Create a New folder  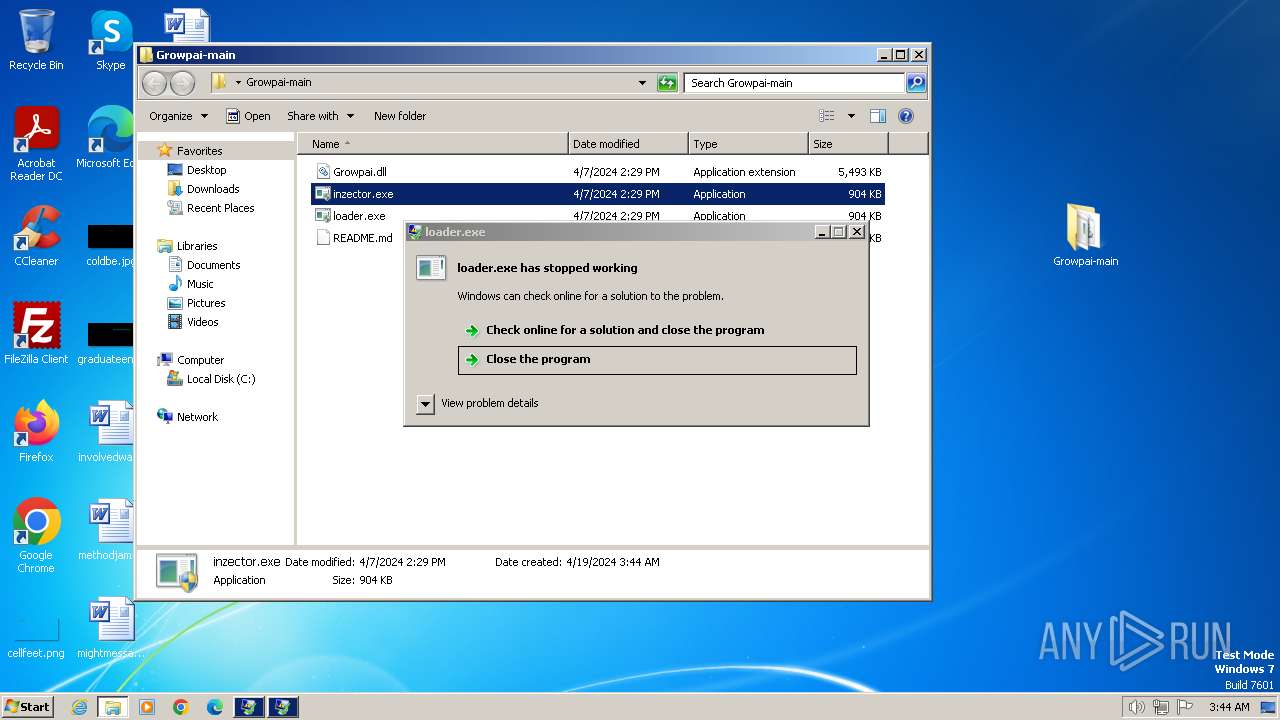click(x=400, y=116)
